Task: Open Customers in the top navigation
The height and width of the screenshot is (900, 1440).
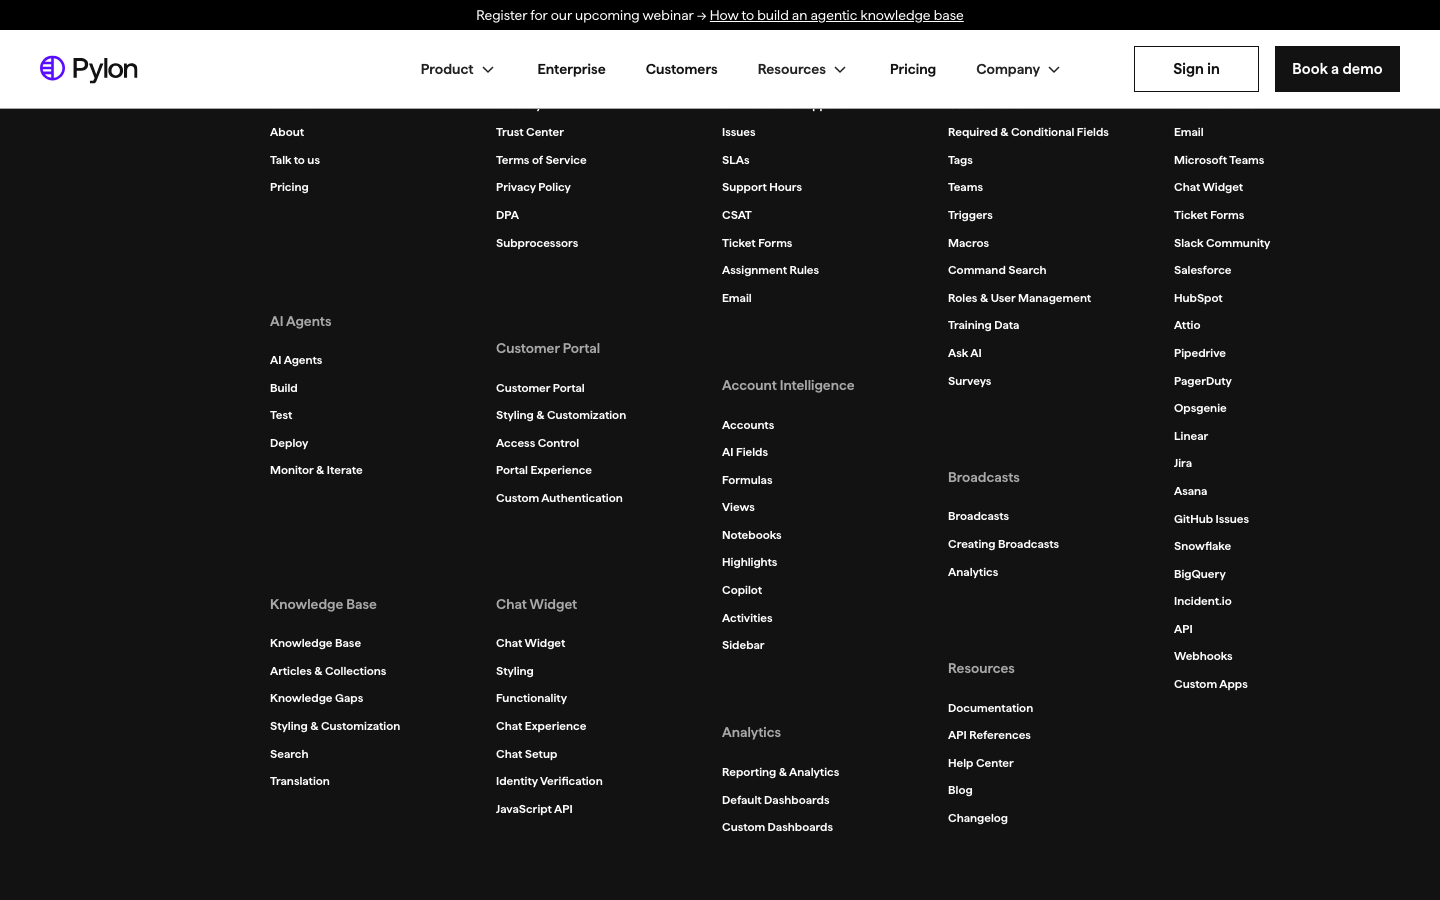Action: coord(681,69)
